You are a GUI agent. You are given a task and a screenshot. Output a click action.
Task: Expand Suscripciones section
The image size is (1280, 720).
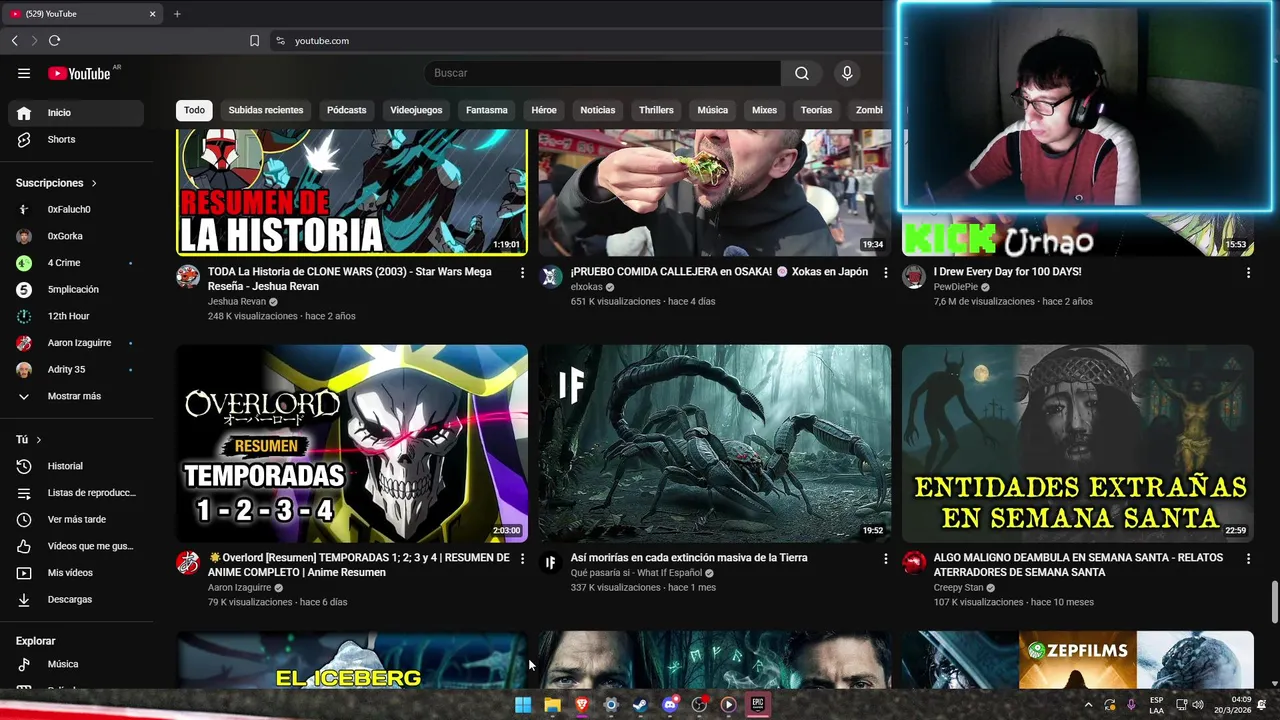point(57,183)
